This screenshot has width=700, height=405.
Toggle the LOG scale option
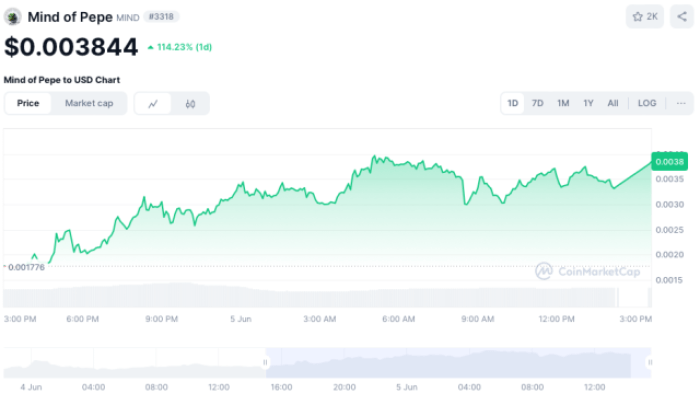[647, 103]
